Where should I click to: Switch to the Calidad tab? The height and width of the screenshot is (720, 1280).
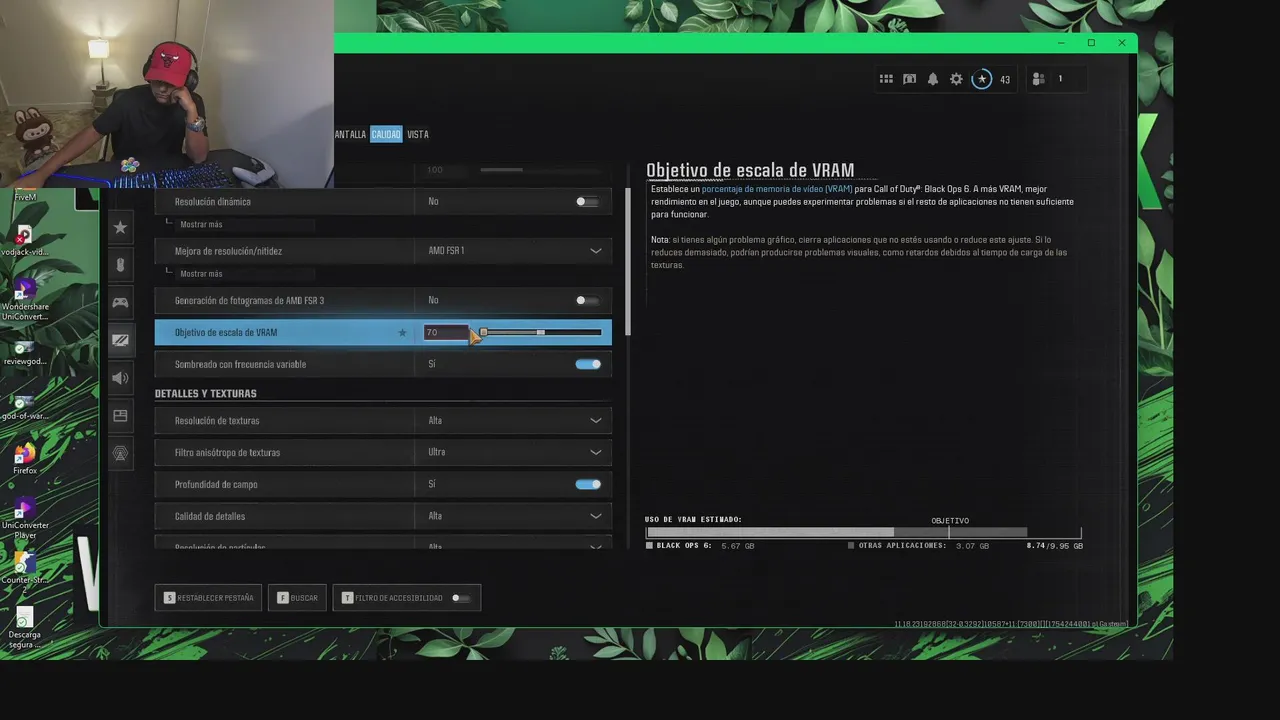point(386,134)
